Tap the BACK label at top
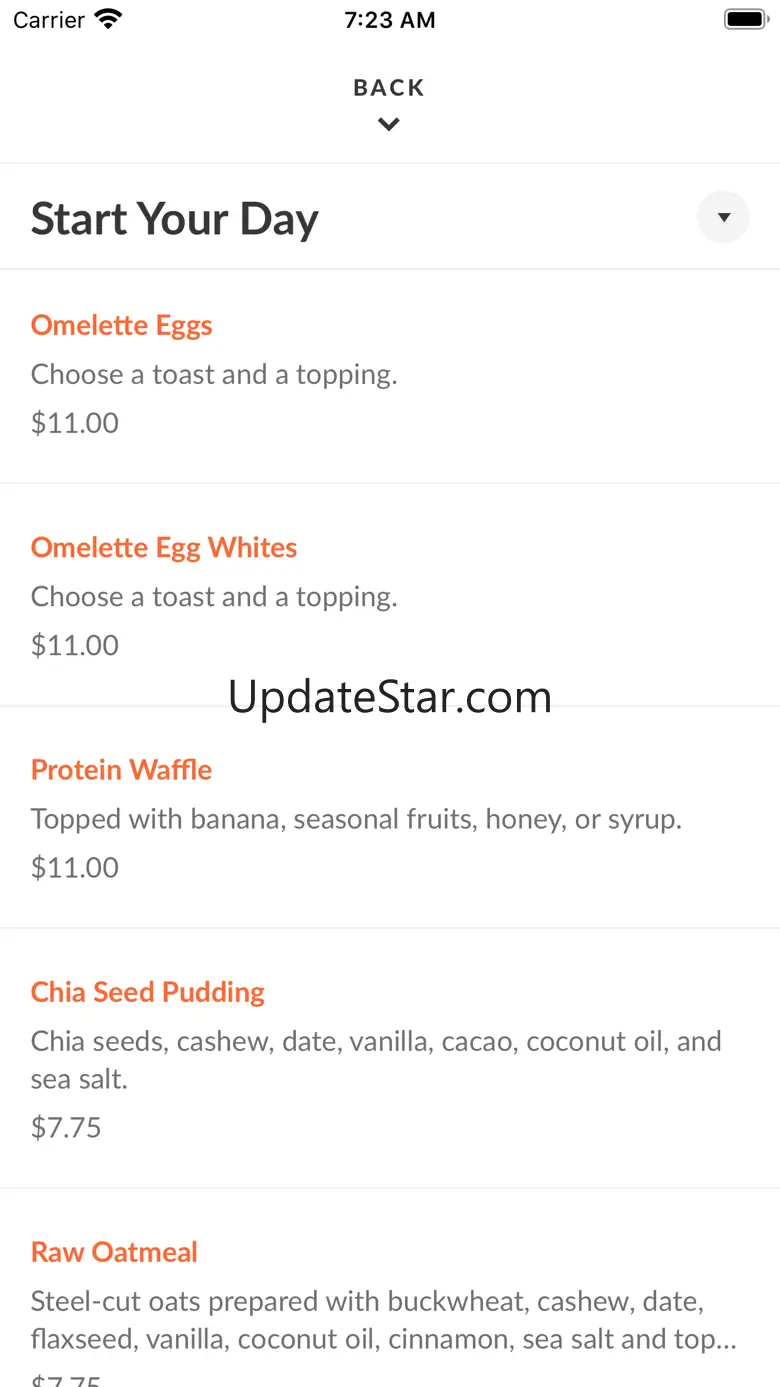The height and width of the screenshot is (1387, 780). 389,88
